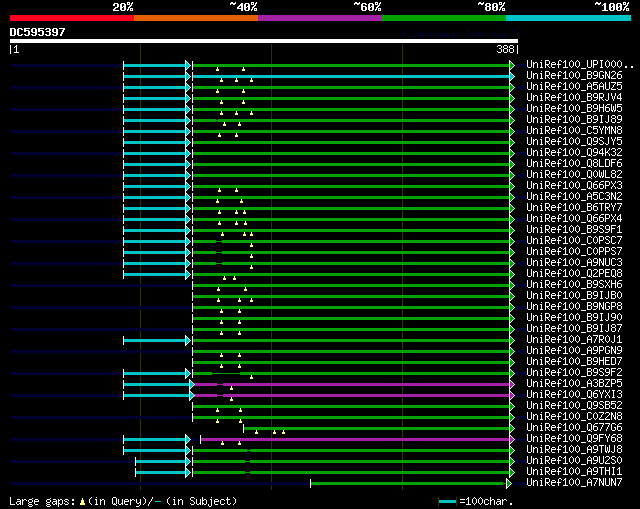This screenshot has width=640, height=509.
Task: Open hit UniRef100_B9RJV4
Action: [x=574, y=98]
